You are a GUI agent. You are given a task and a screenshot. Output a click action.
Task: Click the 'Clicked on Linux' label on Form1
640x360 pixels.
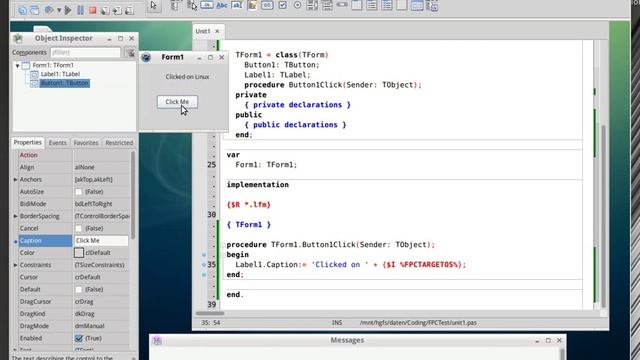(x=187, y=77)
